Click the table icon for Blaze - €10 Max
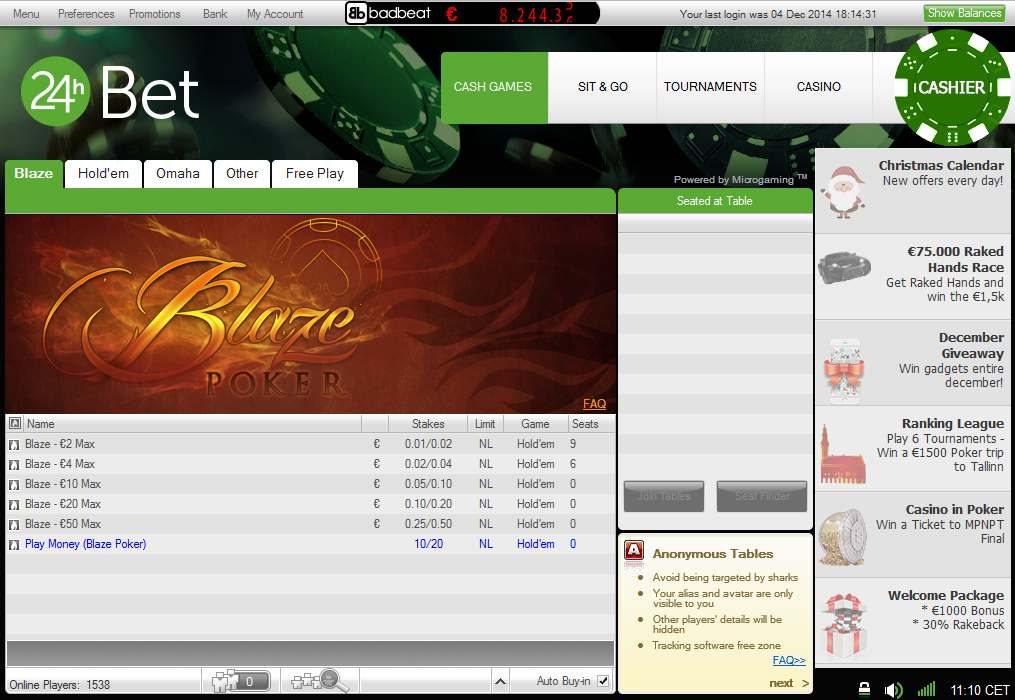 pyautogui.click(x=14, y=485)
